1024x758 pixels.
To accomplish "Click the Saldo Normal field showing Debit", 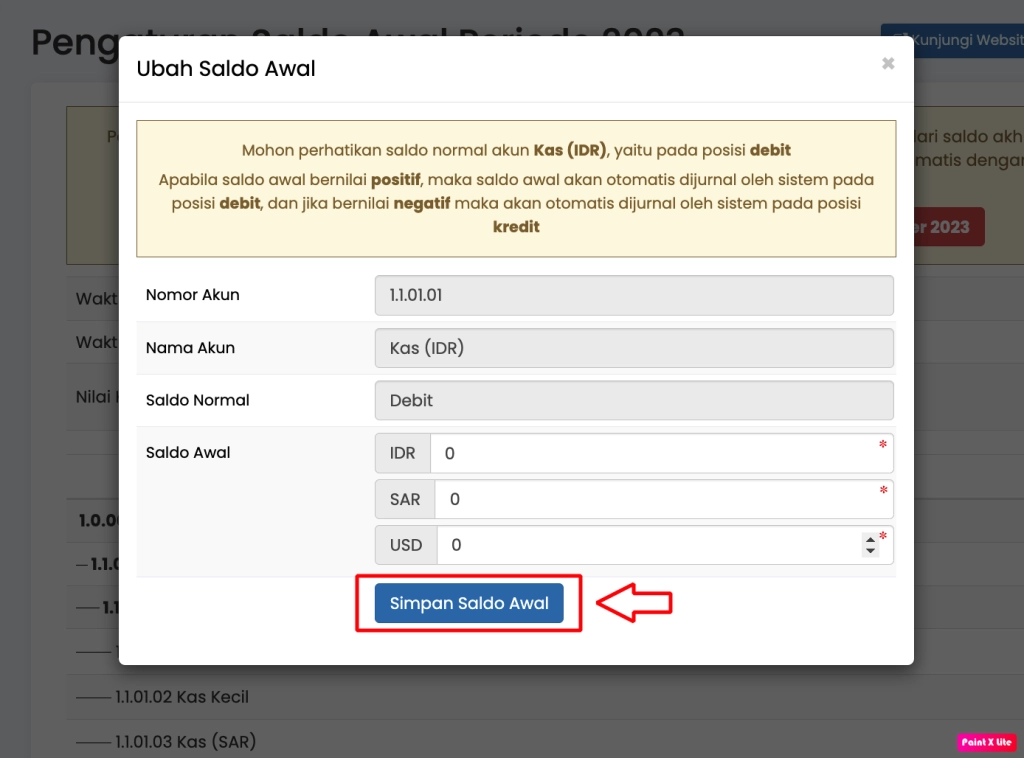I will pos(634,400).
